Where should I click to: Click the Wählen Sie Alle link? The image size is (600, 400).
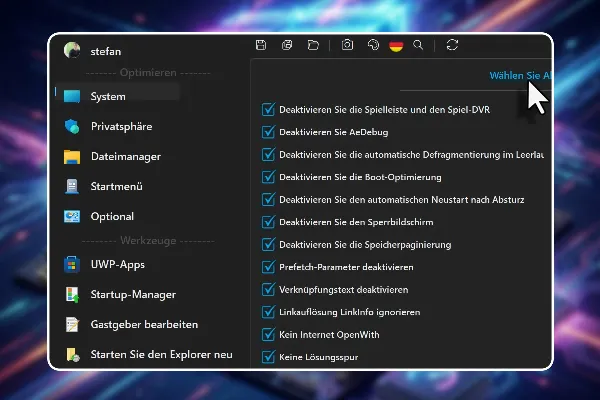[521, 76]
